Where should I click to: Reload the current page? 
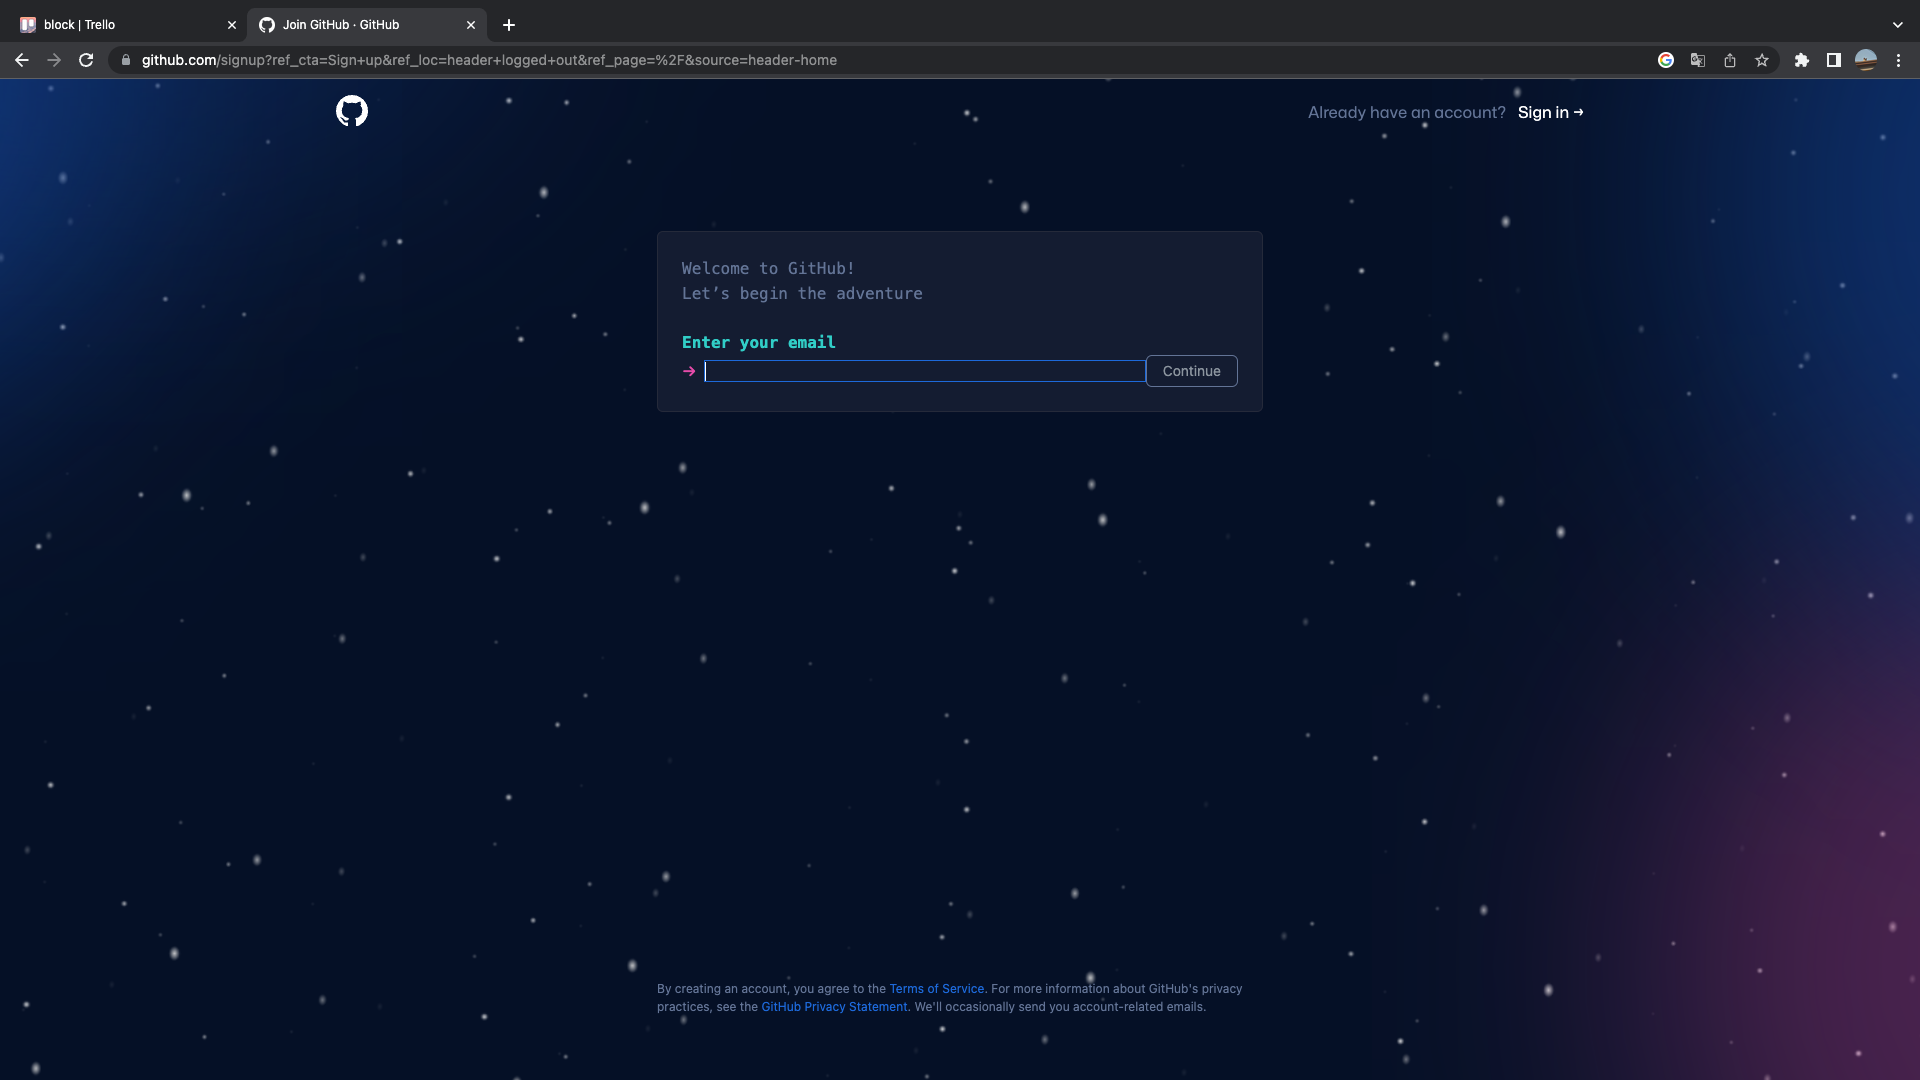pos(86,60)
